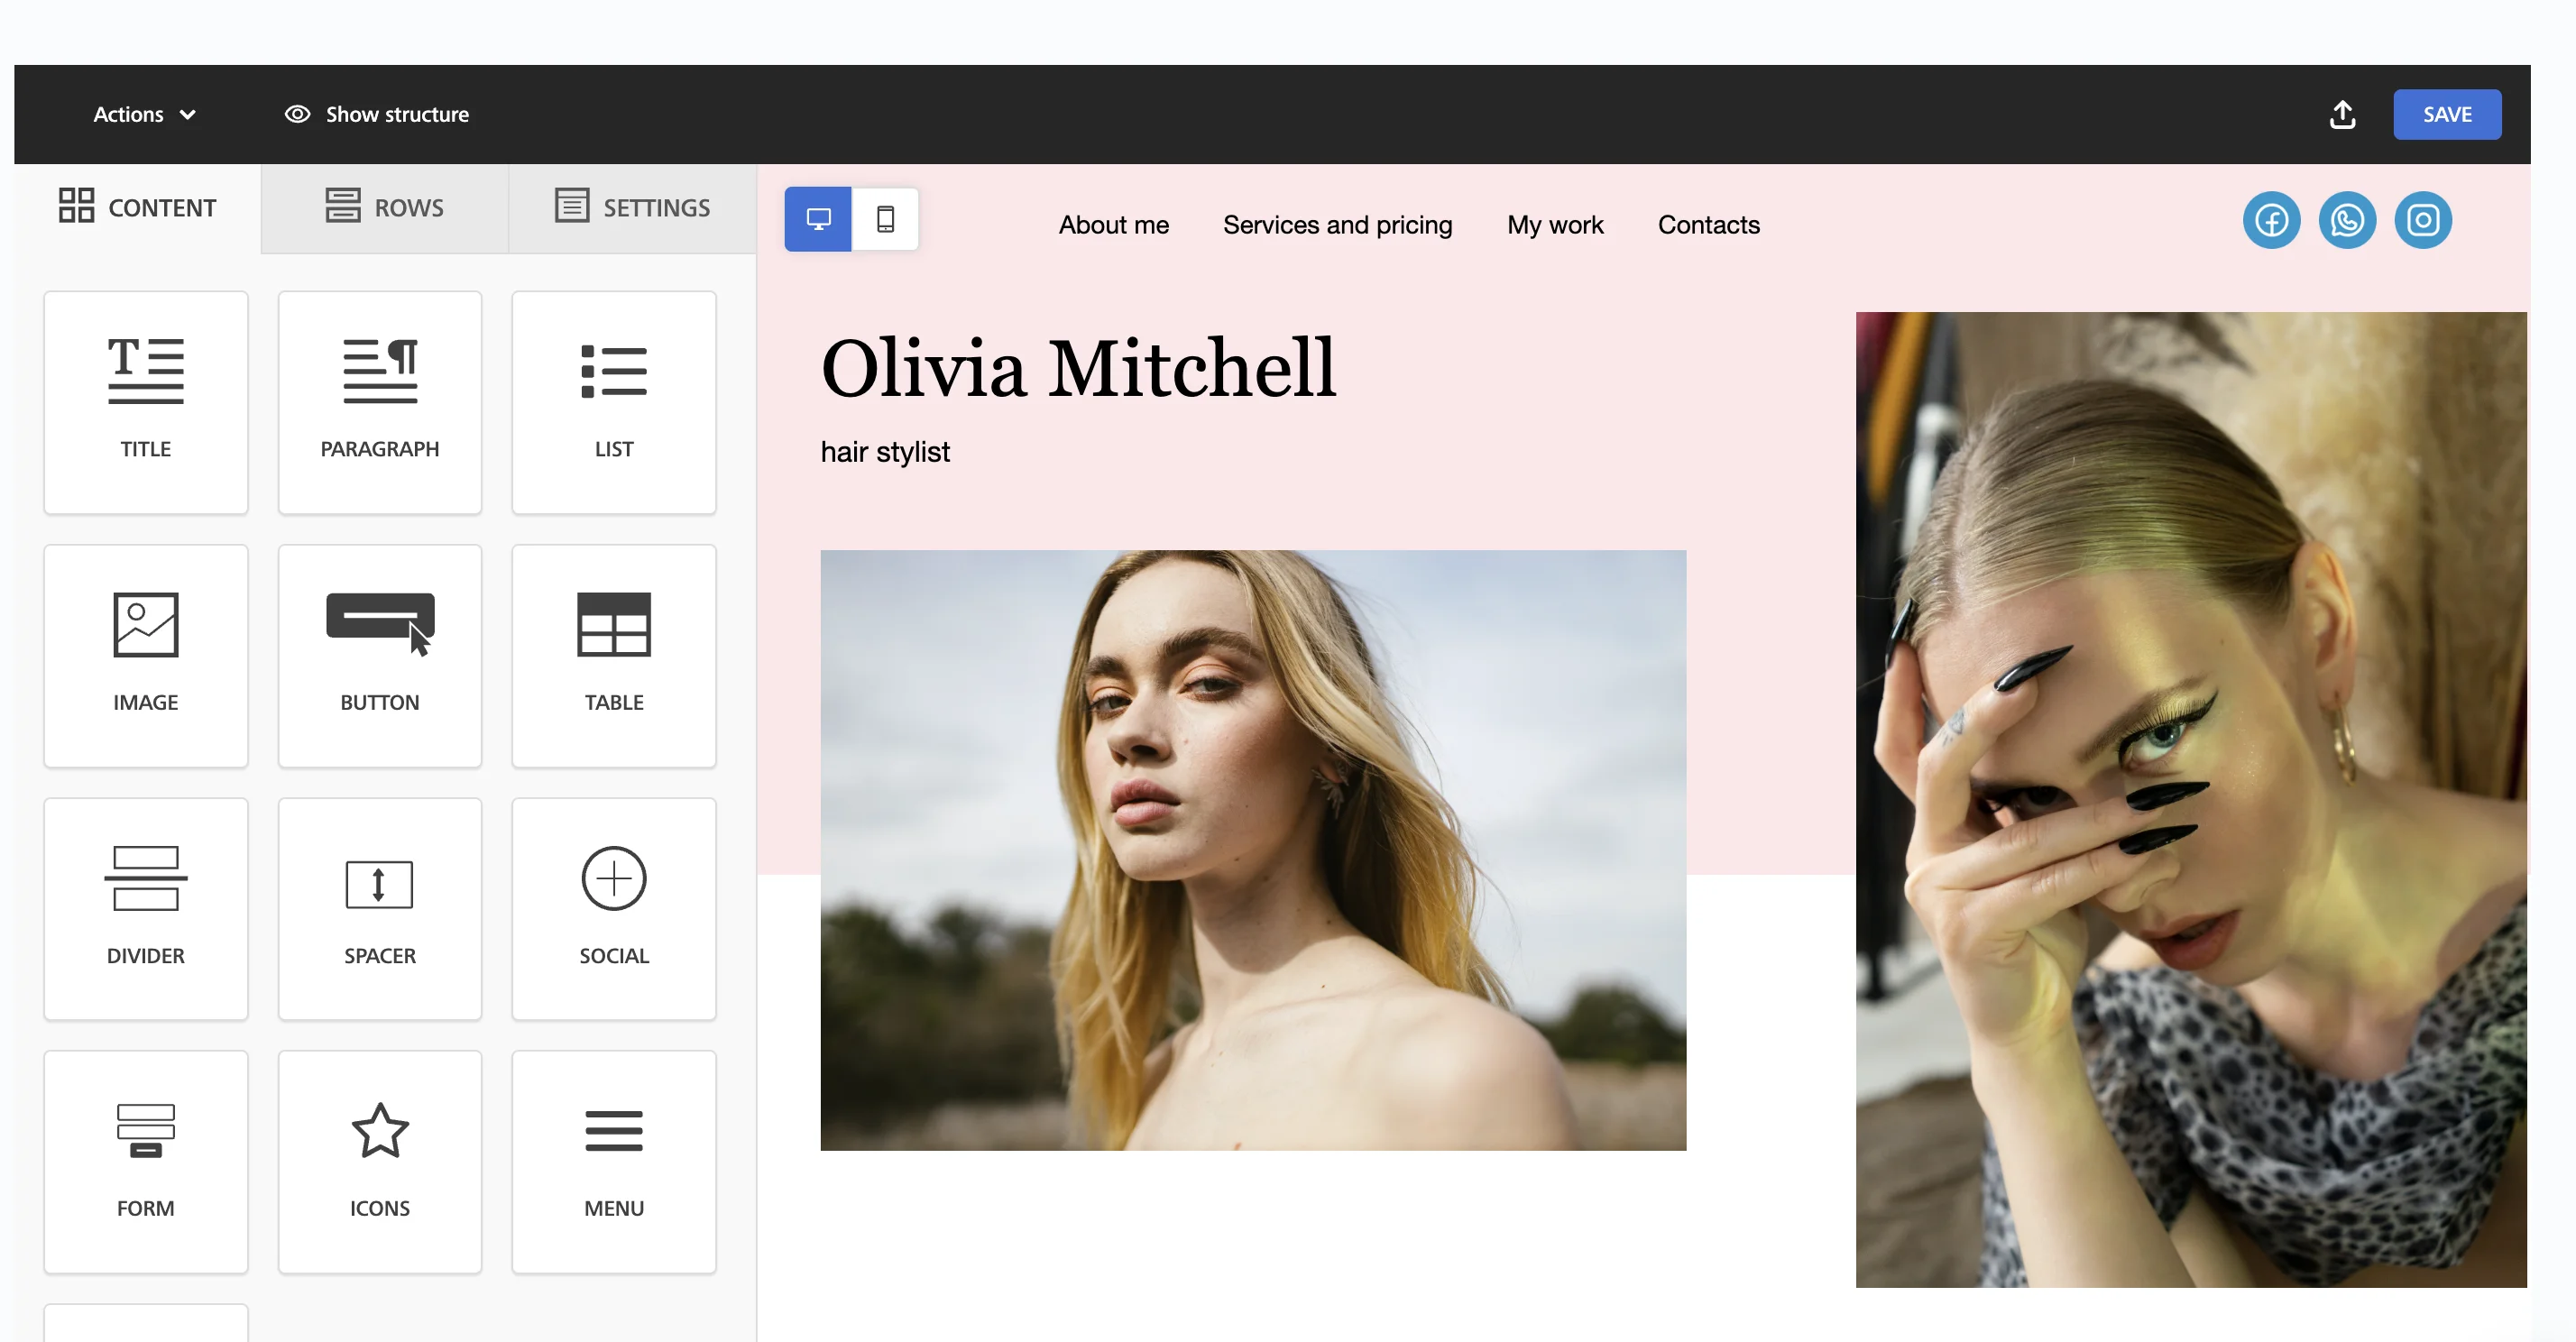This screenshot has height=1342, width=2576.
Task: Select the Spacer content block
Action: click(379, 908)
